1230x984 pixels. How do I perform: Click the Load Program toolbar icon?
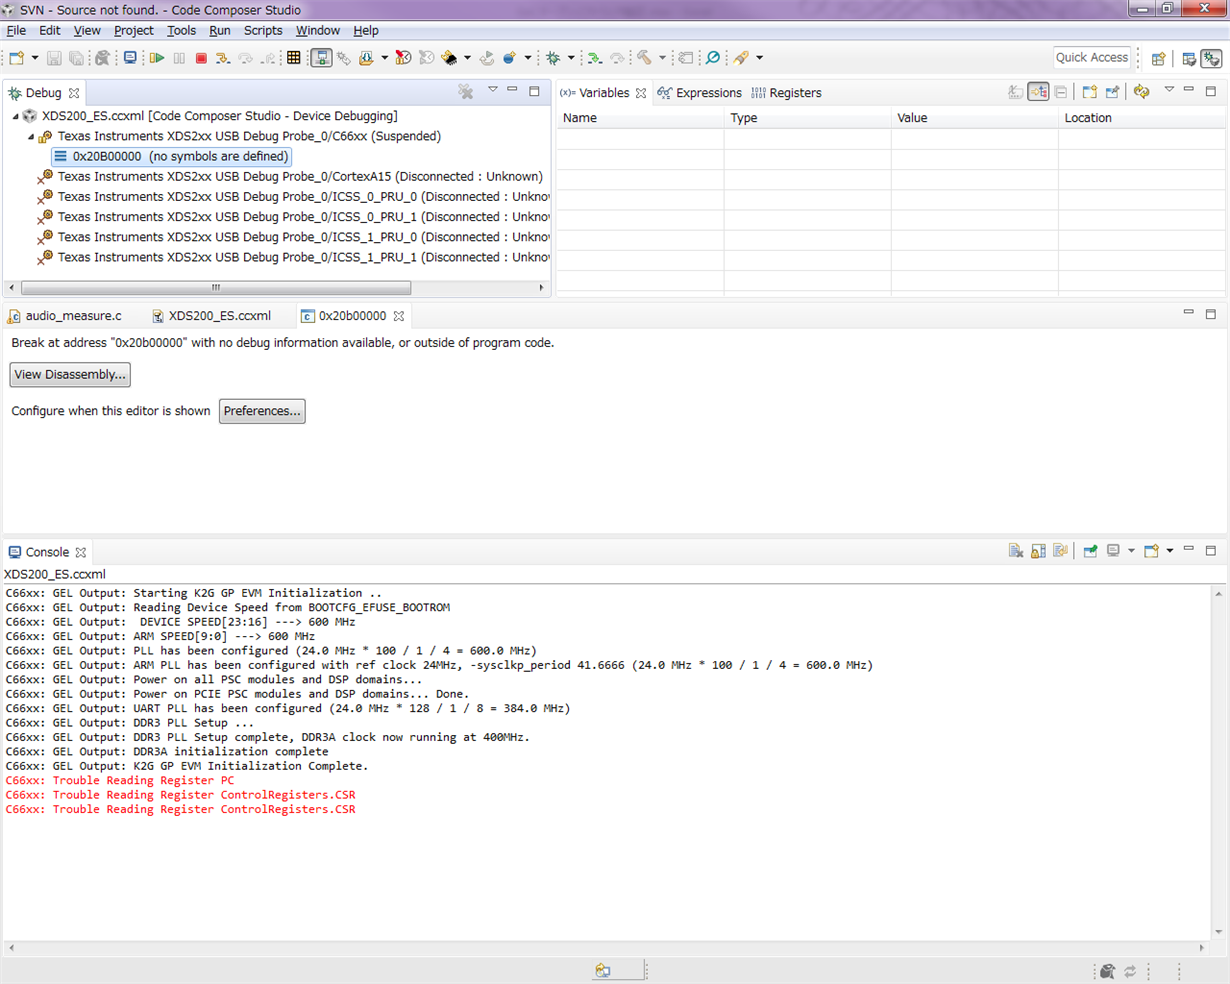pyautogui.click(x=366, y=58)
